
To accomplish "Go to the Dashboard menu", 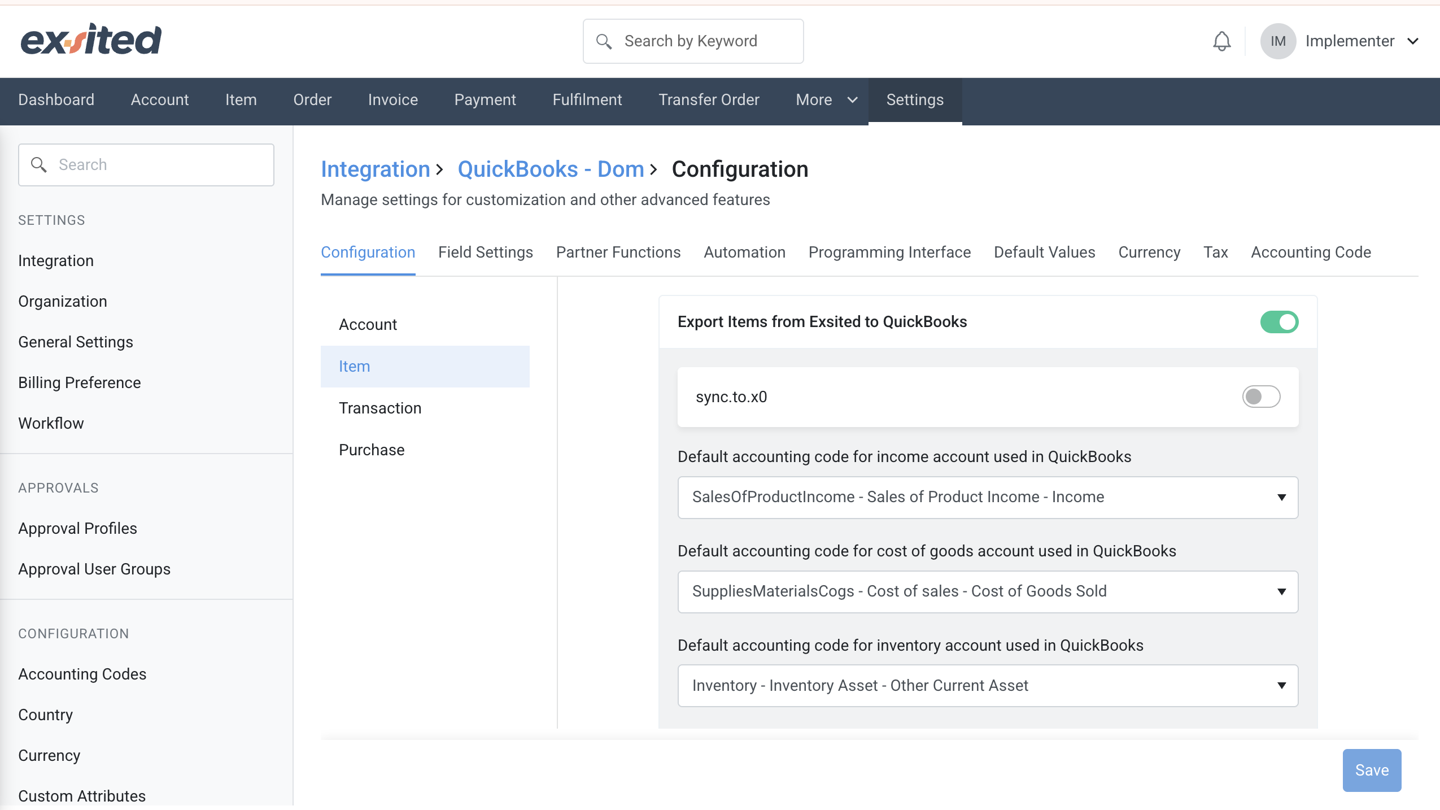I will pos(56,100).
